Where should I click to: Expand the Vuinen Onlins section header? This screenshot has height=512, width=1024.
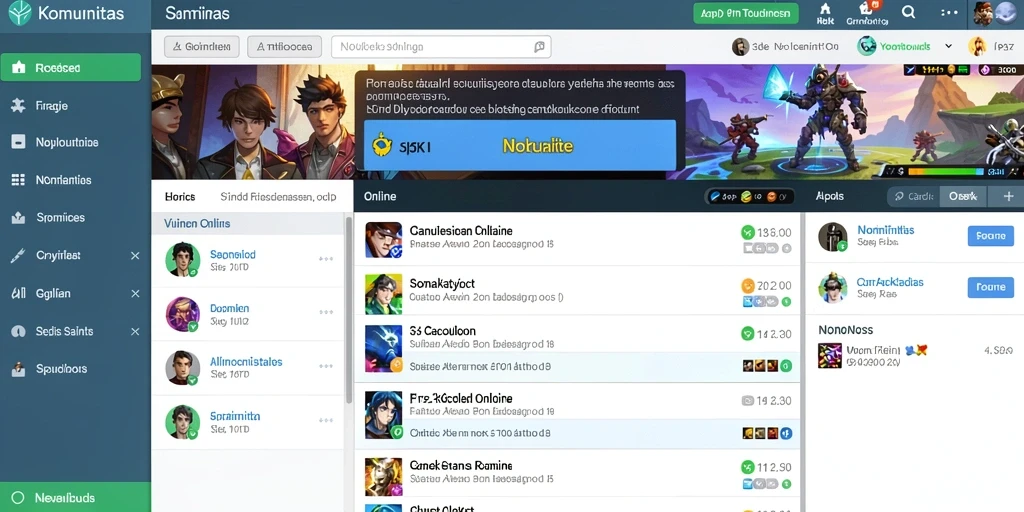[x=248, y=223]
